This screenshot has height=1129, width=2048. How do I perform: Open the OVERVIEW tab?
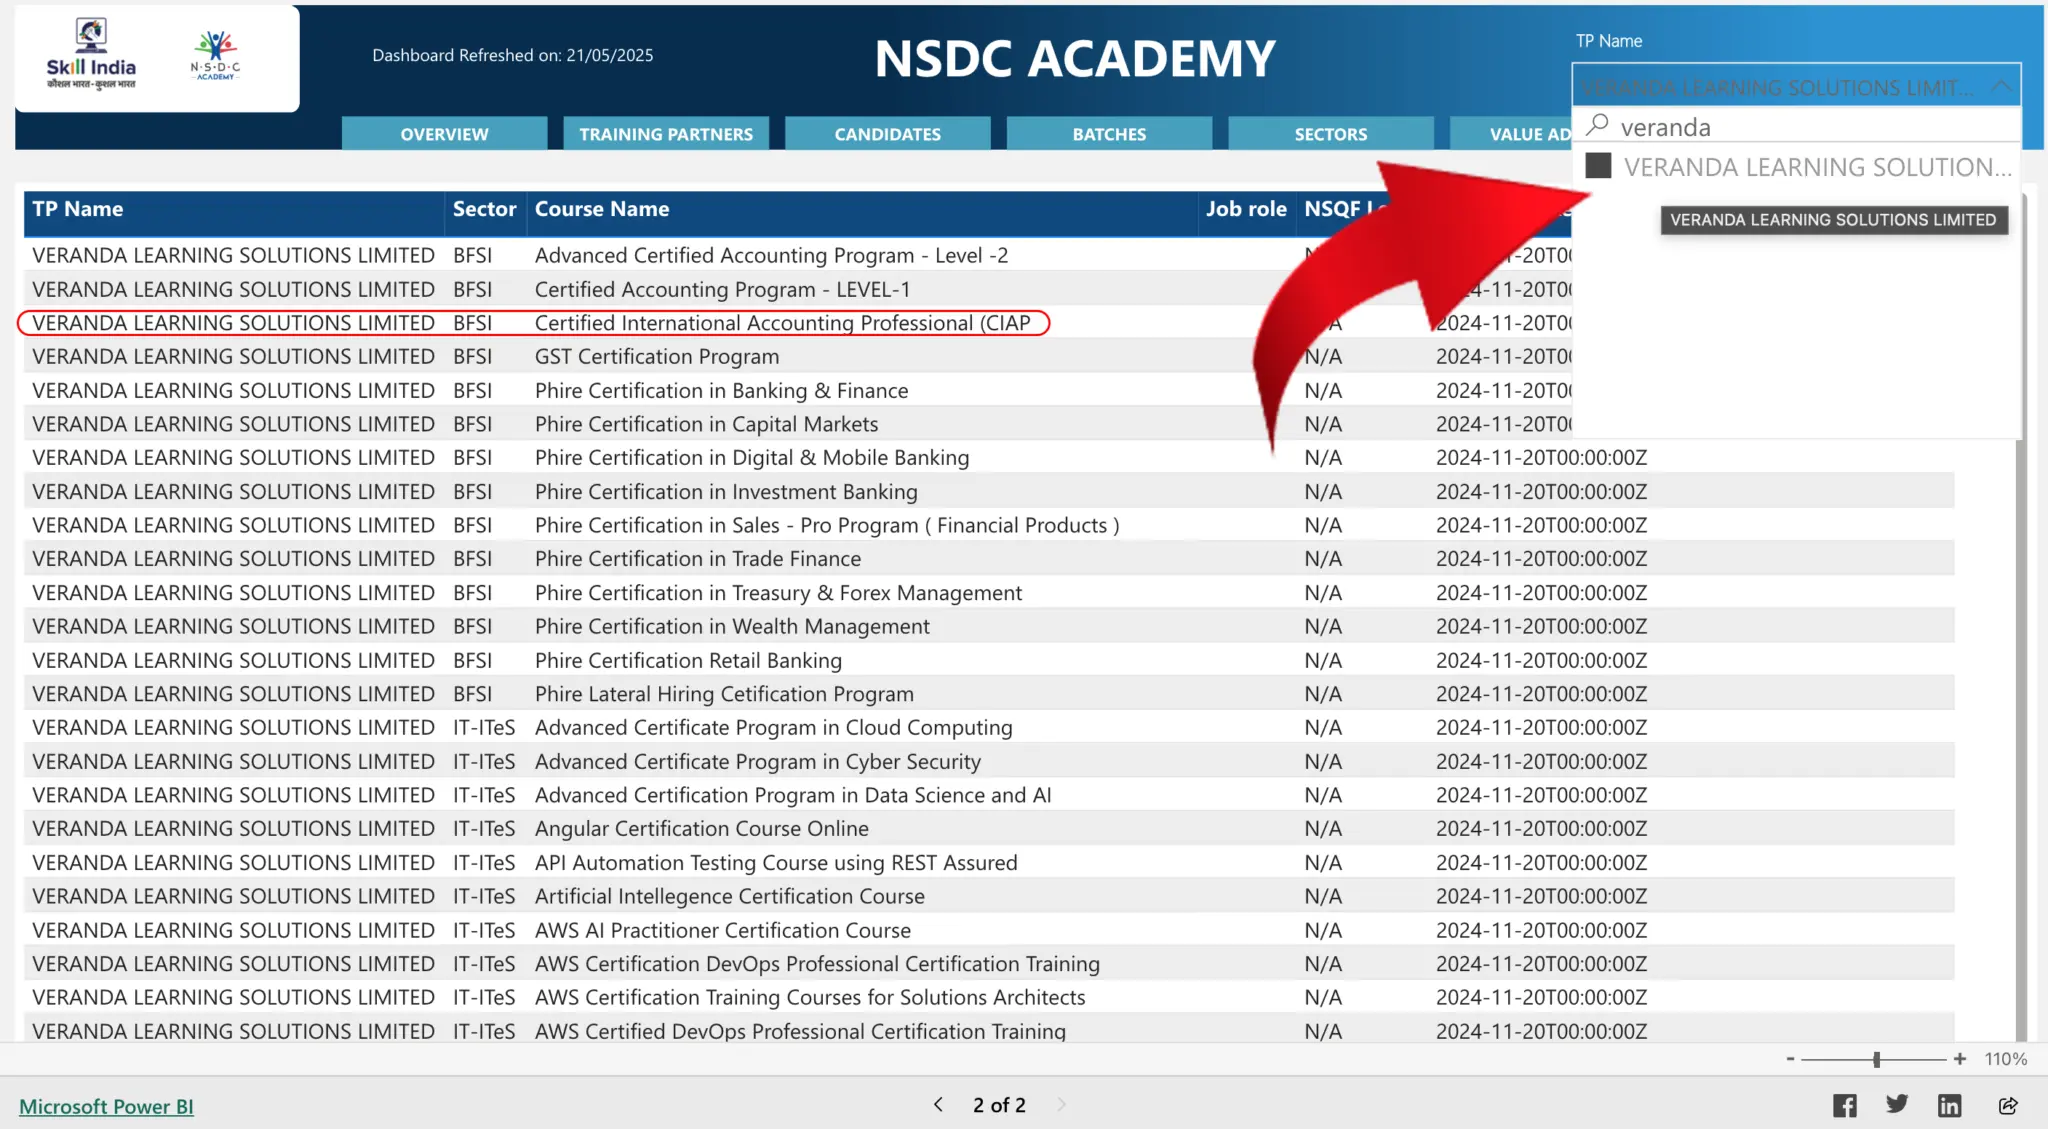(x=444, y=134)
